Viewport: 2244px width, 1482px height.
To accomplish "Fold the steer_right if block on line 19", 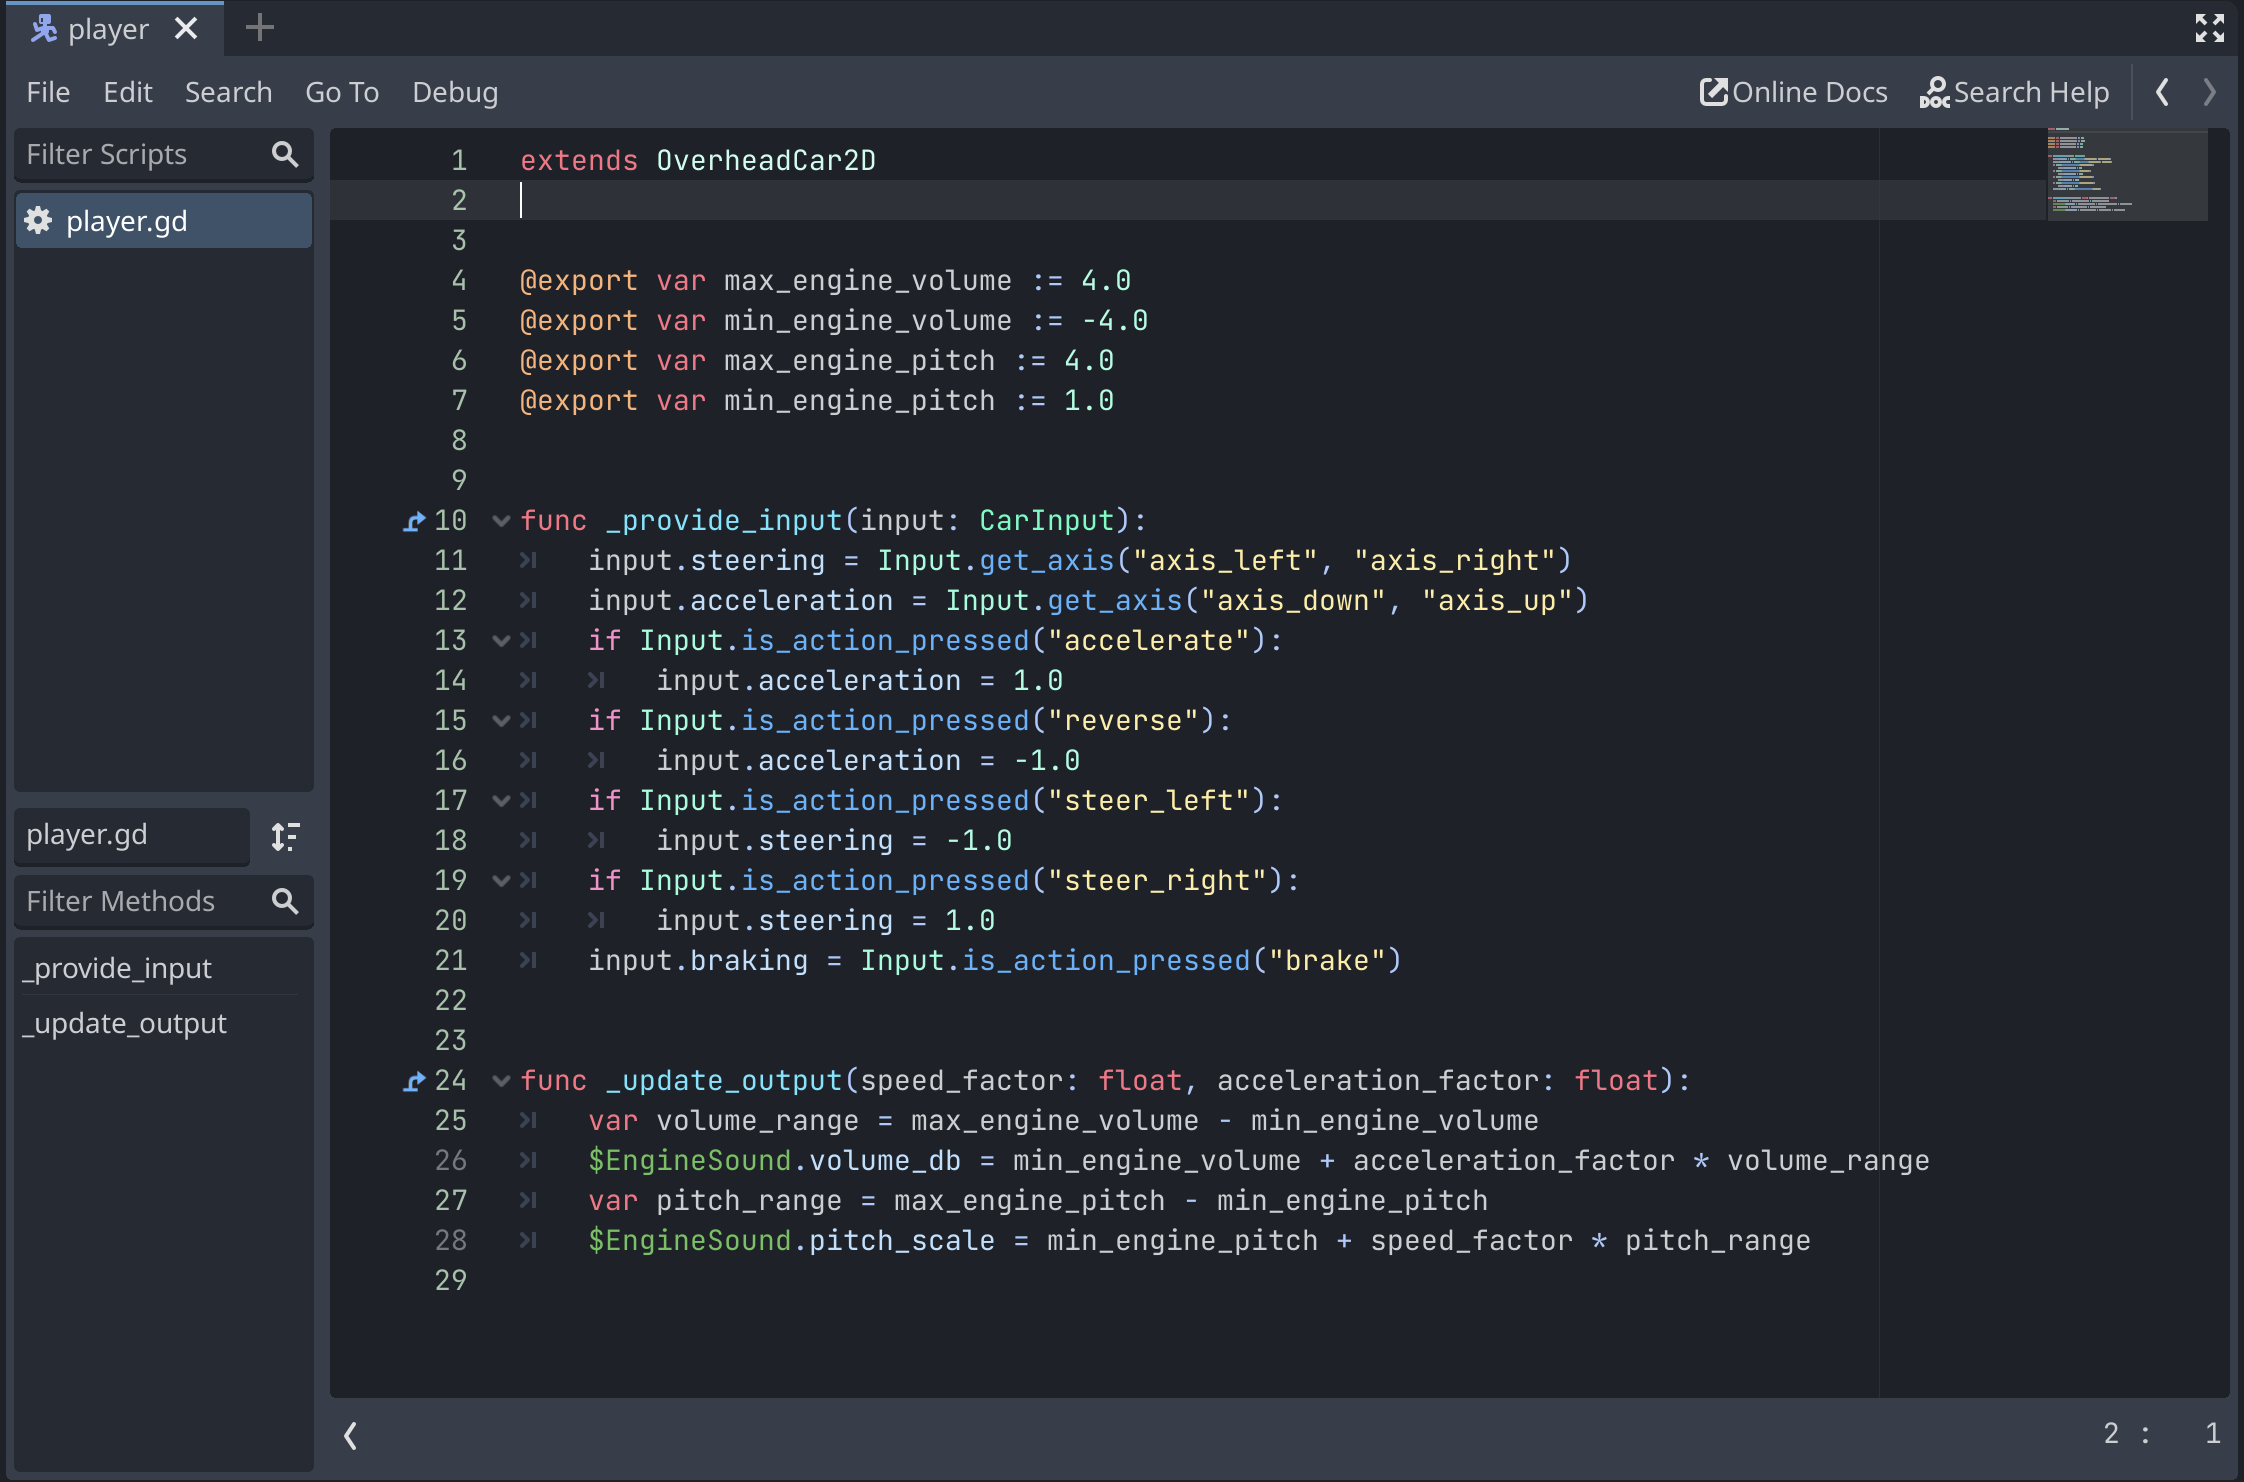I will coord(501,881).
